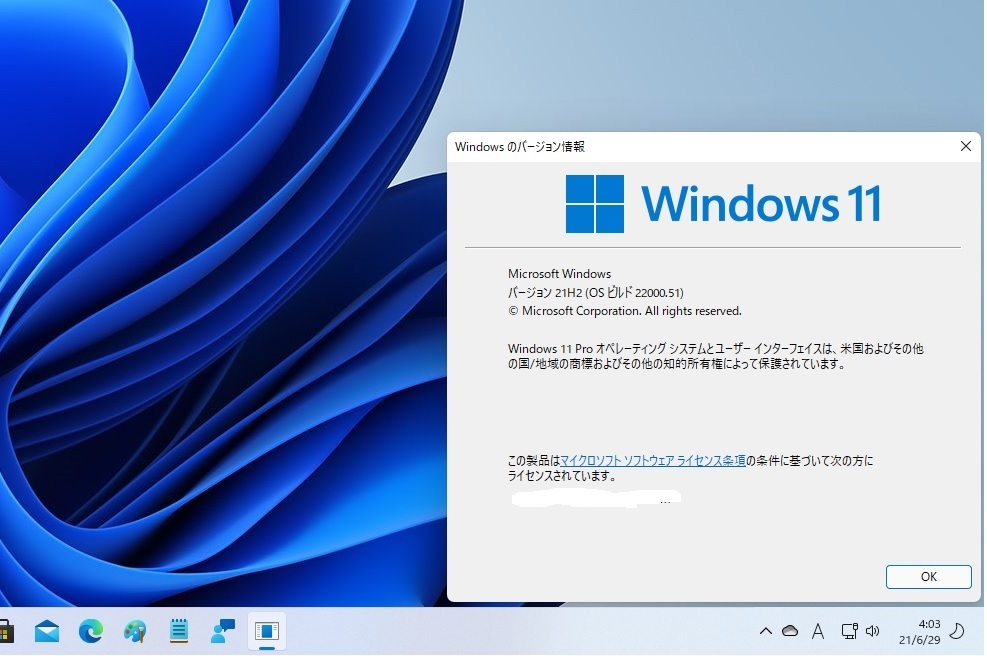The height and width of the screenshot is (656, 987).
Task: Show hidden system tray icons chevron
Action: (765, 631)
